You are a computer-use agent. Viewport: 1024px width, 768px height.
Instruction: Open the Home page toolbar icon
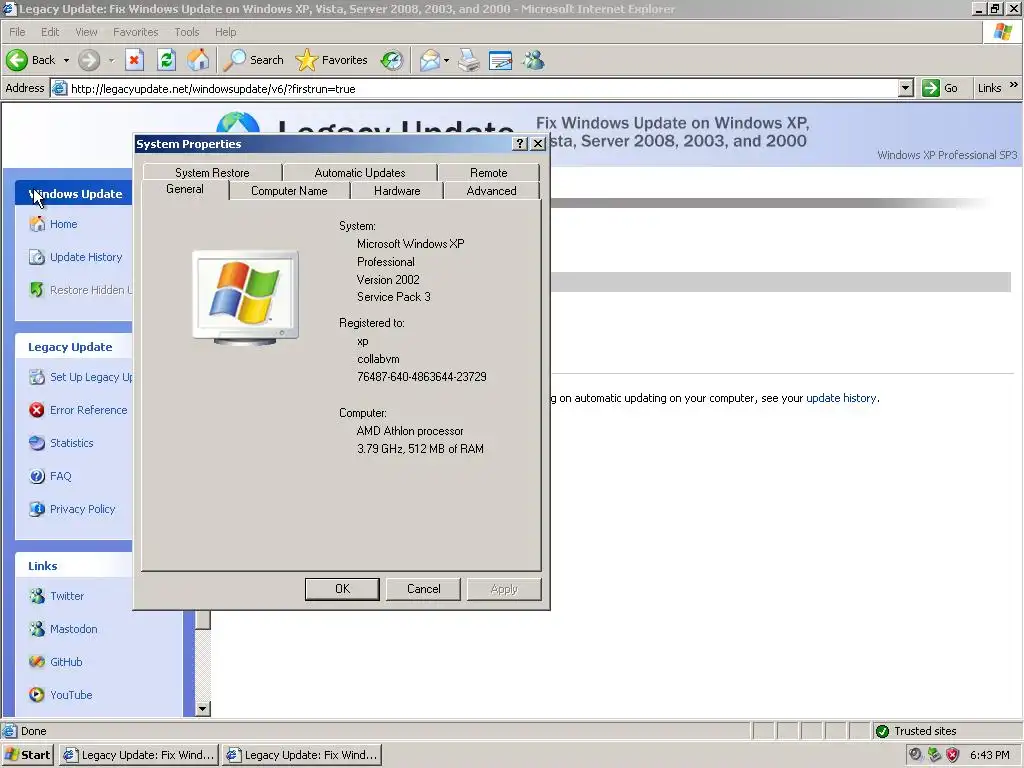coord(199,60)
